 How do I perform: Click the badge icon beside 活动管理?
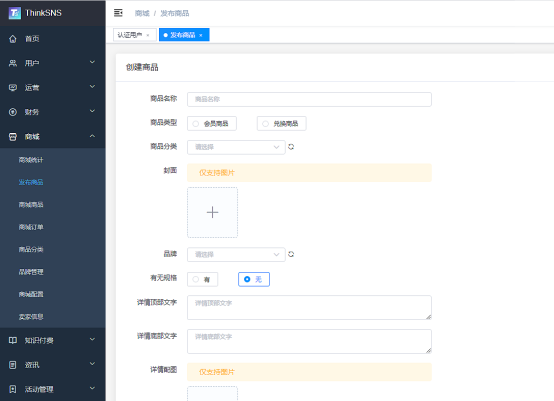coord(13,389)
